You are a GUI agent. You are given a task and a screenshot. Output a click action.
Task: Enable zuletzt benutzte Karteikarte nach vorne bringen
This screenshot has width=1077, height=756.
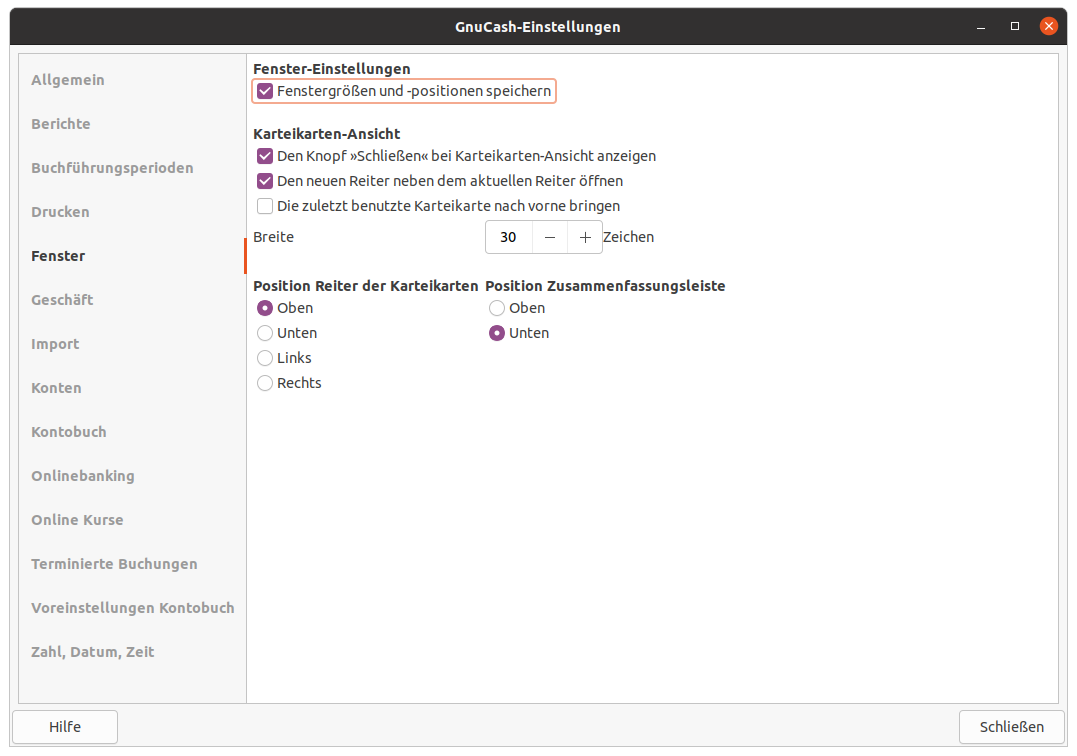point(265,206)
